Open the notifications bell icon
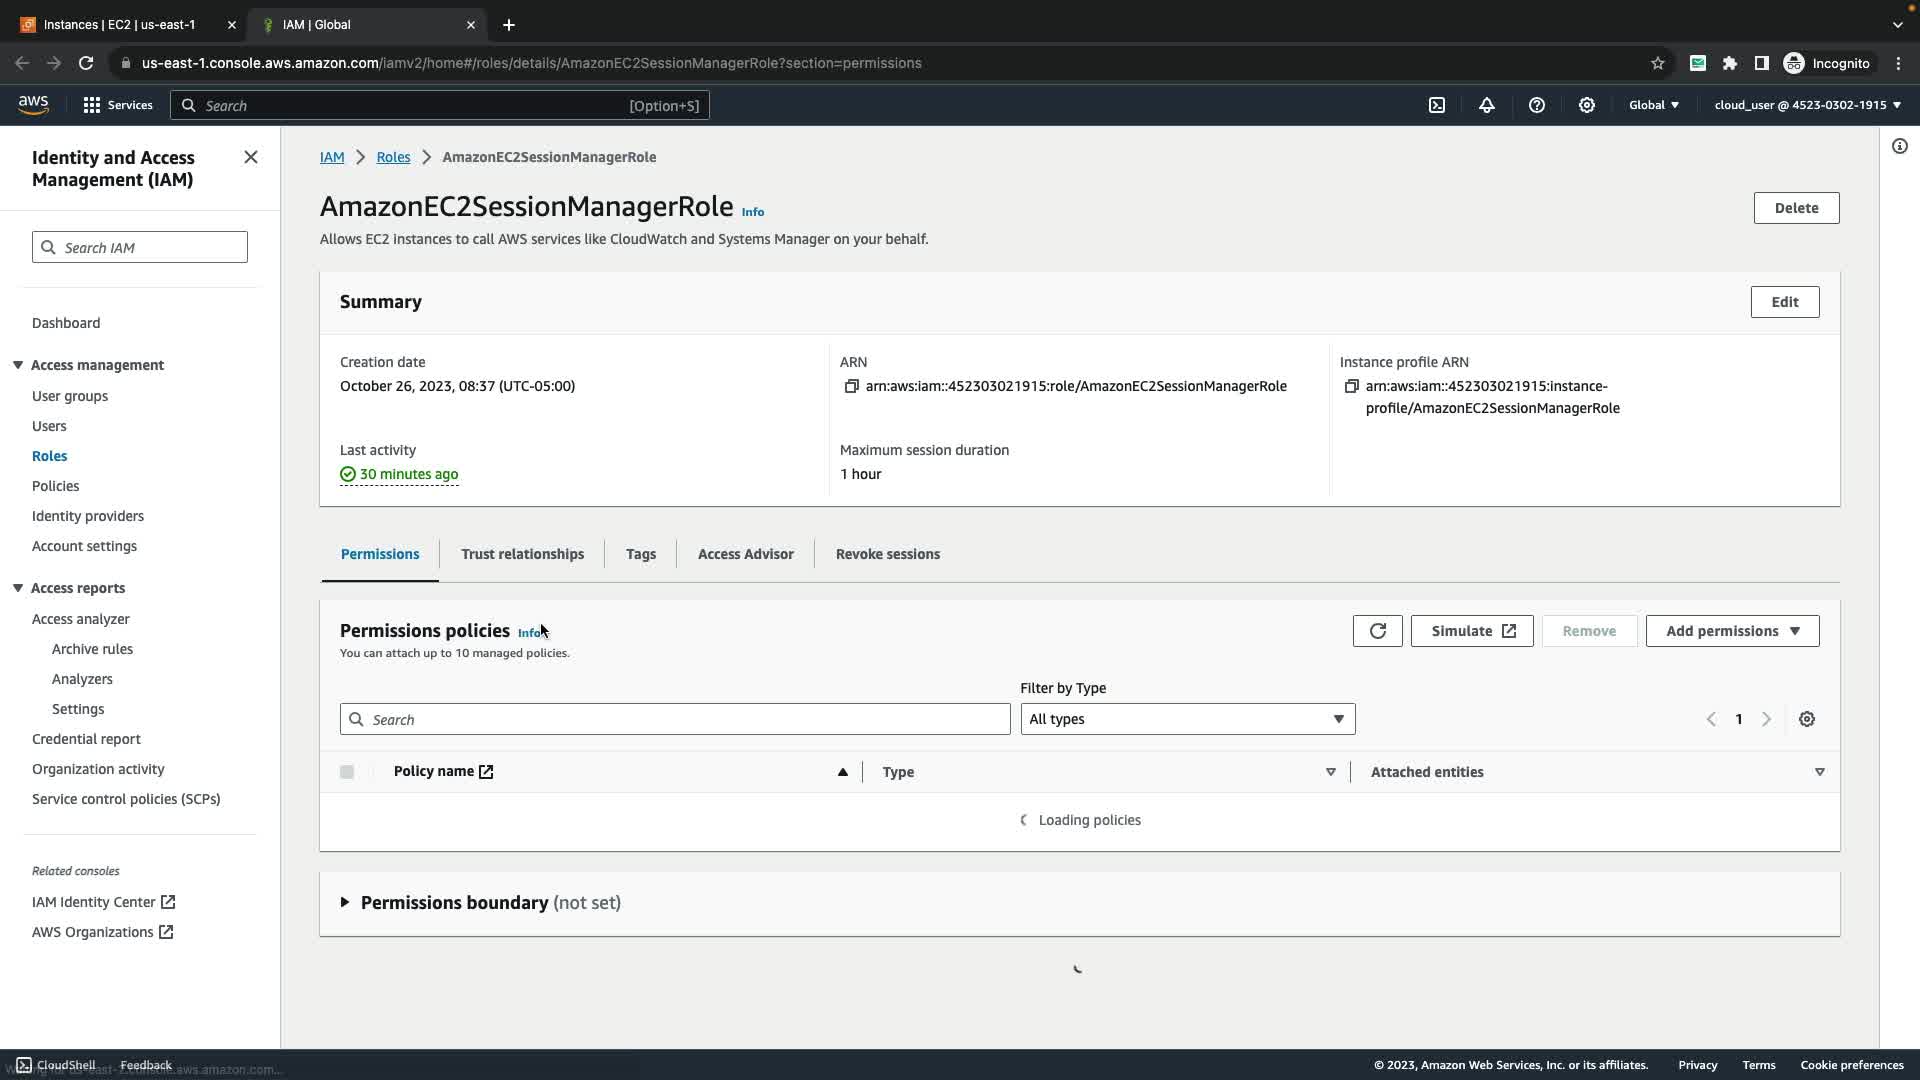1920x1080 pixels. (x=1487, y=105)
